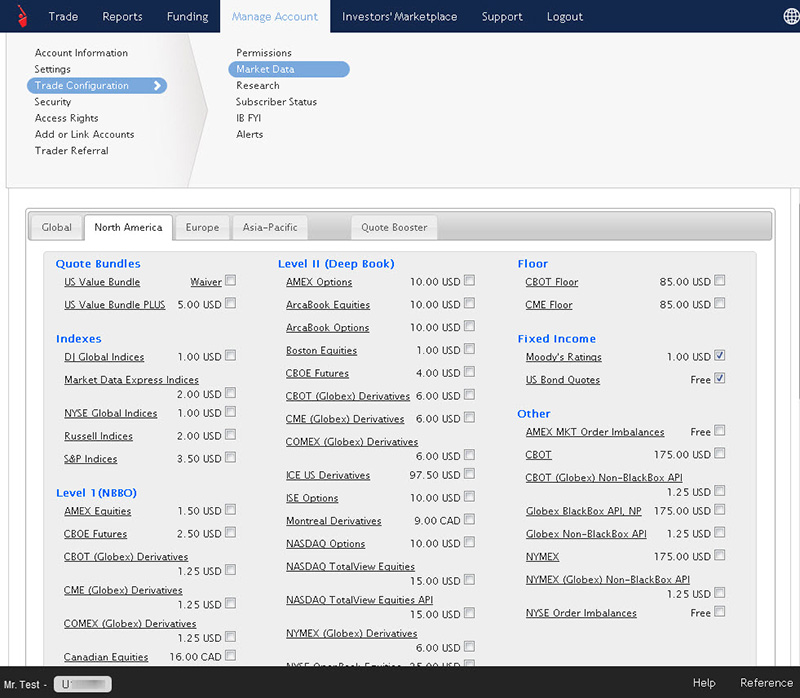
Task: Check NYSE Order Imbalances checkbox
Action: coord(719,611)
